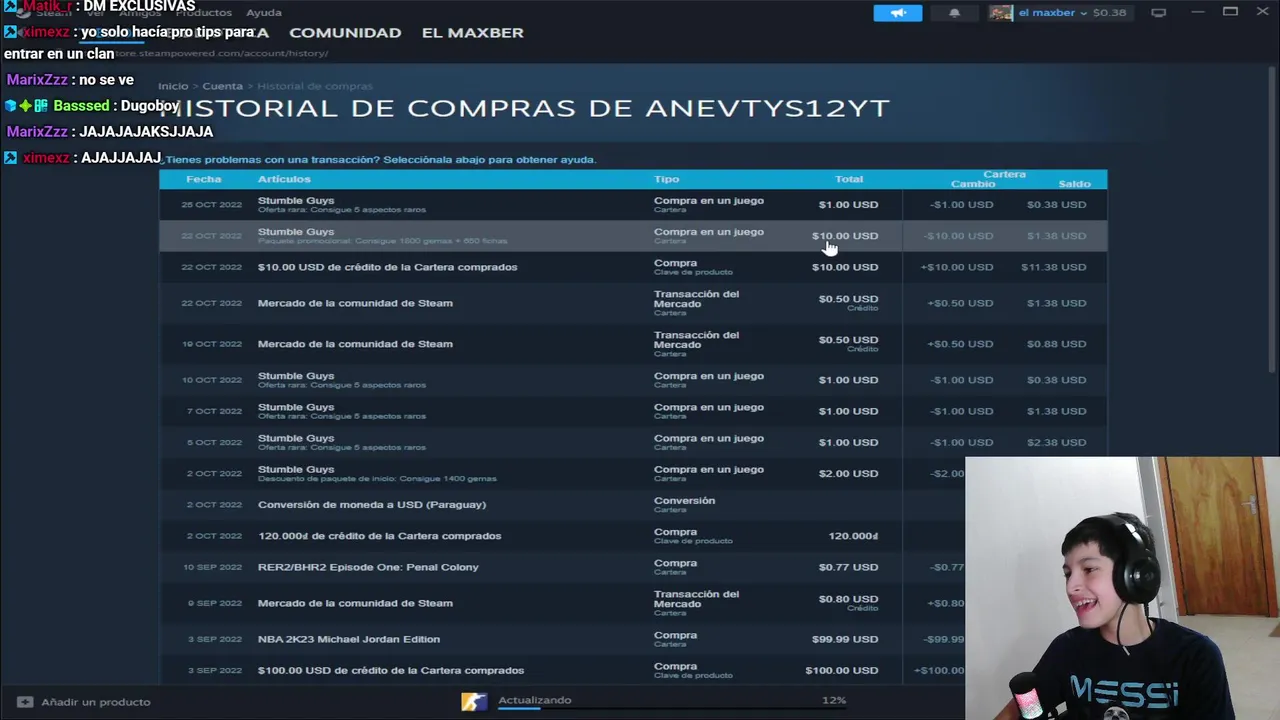Image resolution: width=1280 pixels, height=720 pixels.
Task: Click the 12% download percentage
Action: click(834, 700)
